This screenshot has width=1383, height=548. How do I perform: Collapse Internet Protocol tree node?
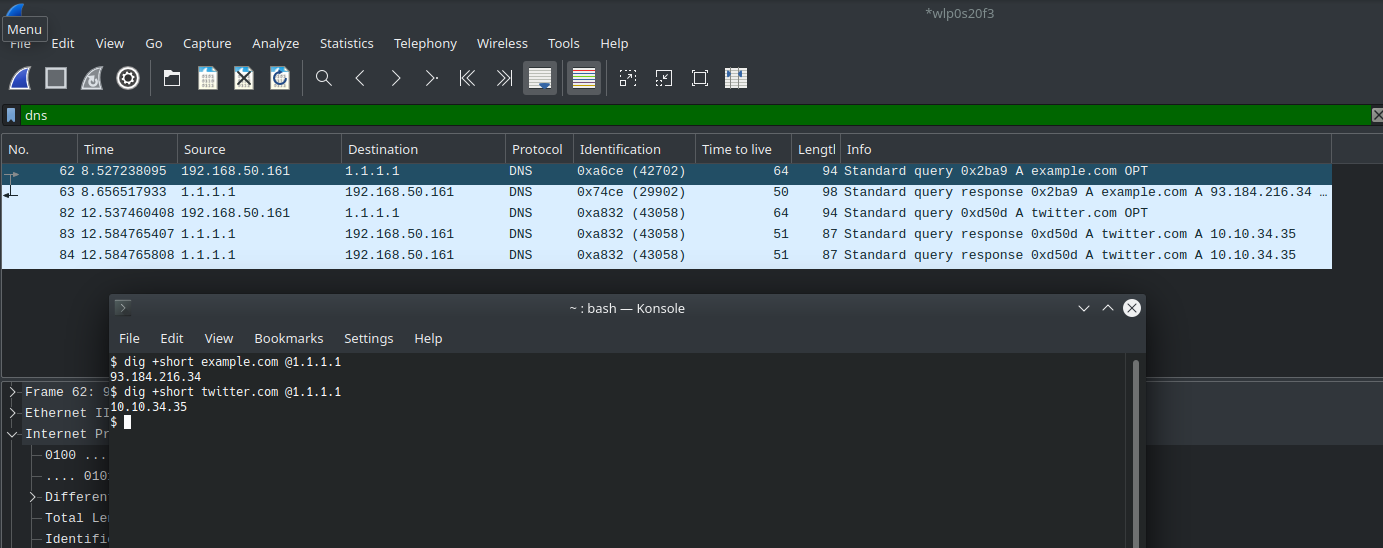click(x=12, y=434)
